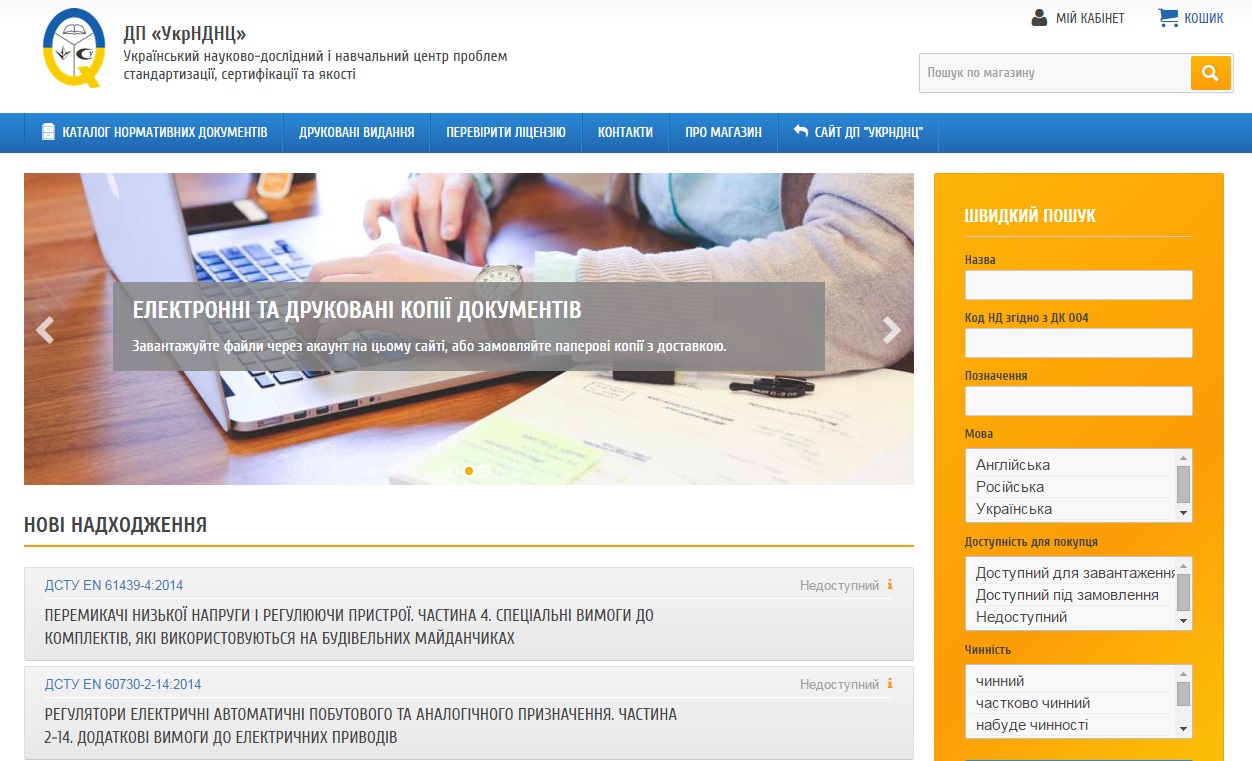Focus the Пошук по магазину search field
The image size is (1252, 761).
[1055, 73]
